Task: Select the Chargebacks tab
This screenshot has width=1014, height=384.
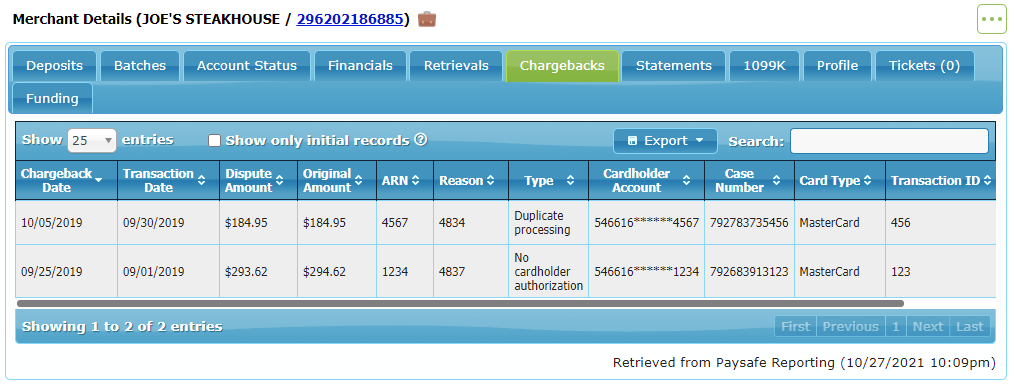Action: (x=563, y=66)
